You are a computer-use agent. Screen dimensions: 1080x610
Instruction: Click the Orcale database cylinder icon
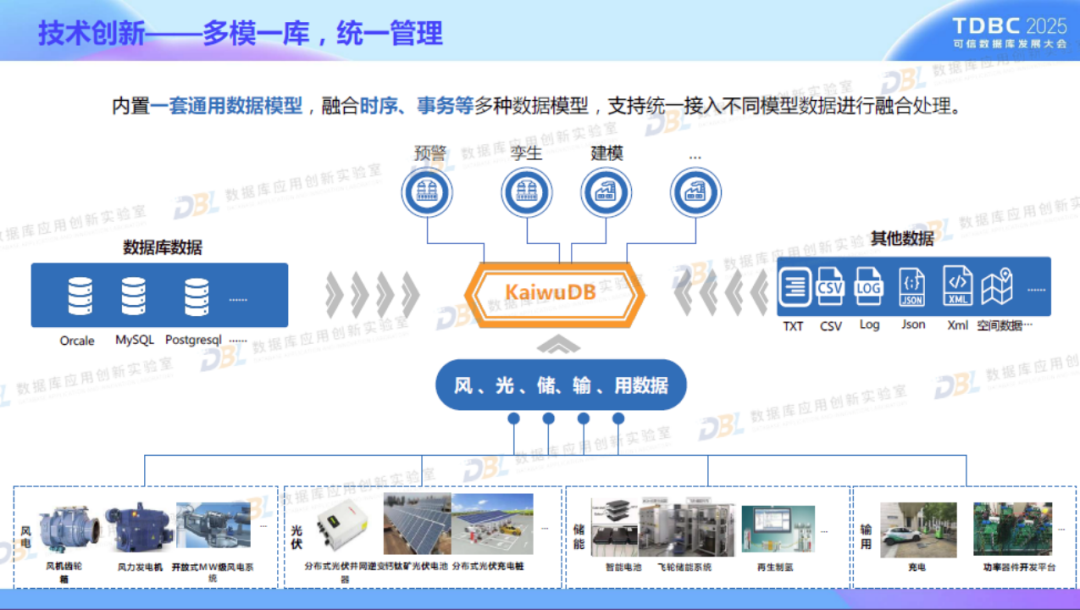pos(80,296)
